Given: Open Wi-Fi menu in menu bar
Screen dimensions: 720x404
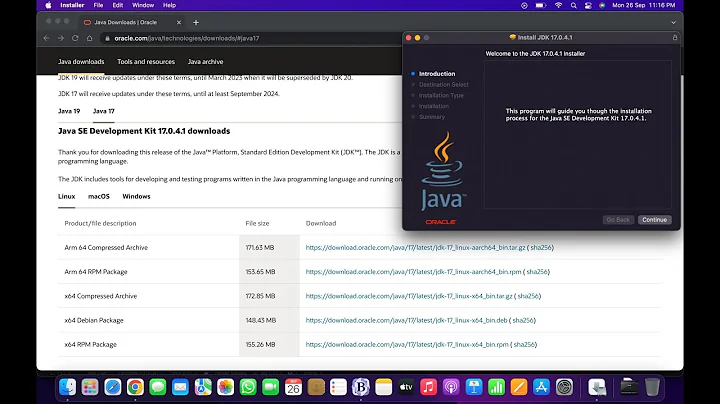Looking at the screenshot, I should tap(558, 6).
